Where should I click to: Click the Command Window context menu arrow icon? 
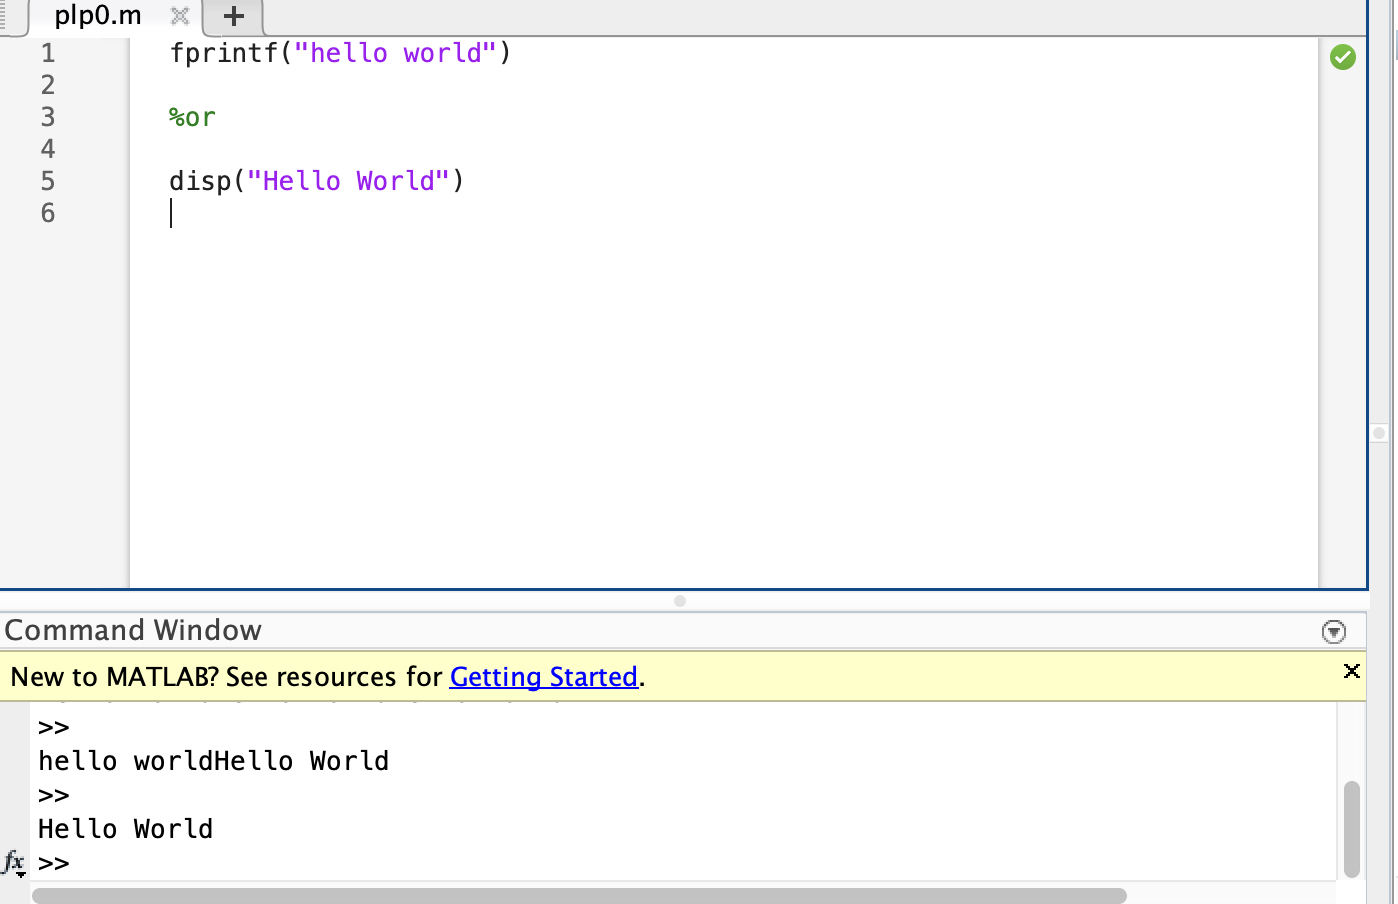1334,630
